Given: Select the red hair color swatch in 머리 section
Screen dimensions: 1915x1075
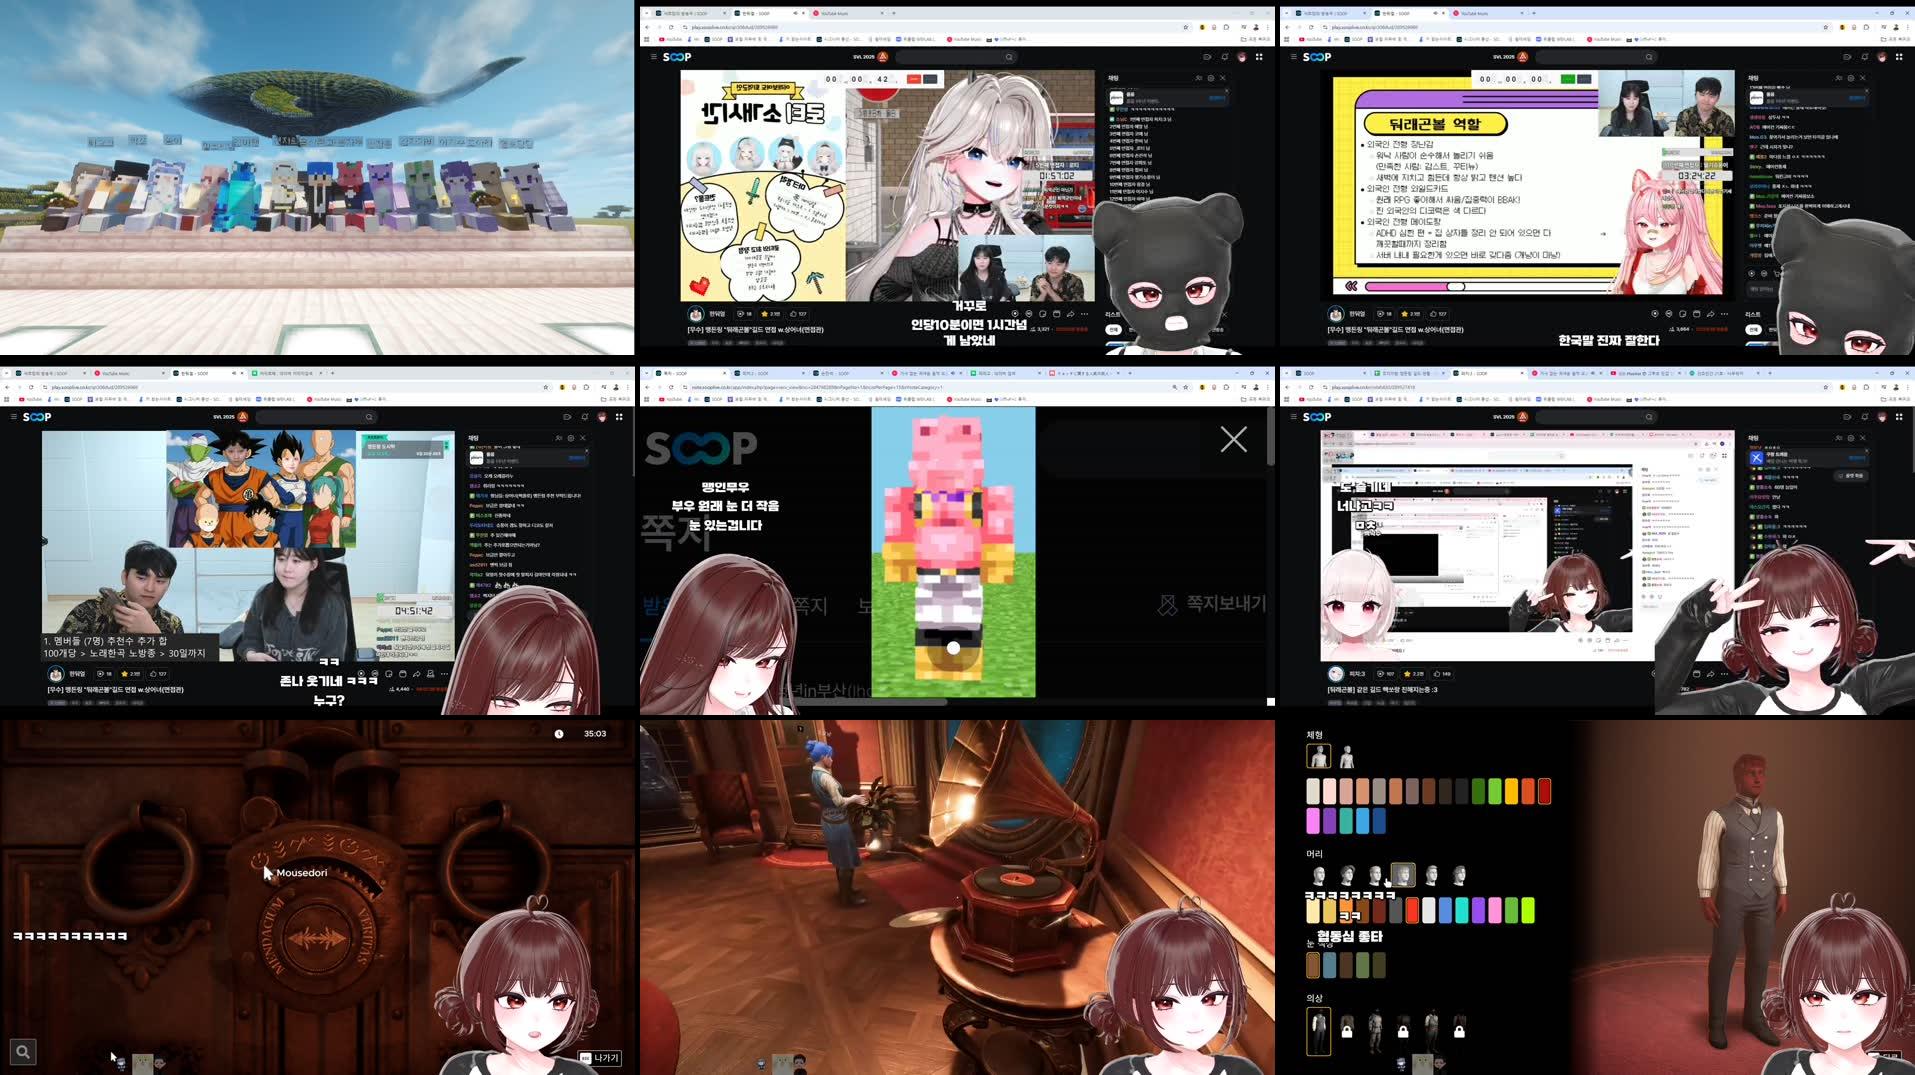Looking at the screenshot, I should pyautogui.click(x=1412, y=910).
